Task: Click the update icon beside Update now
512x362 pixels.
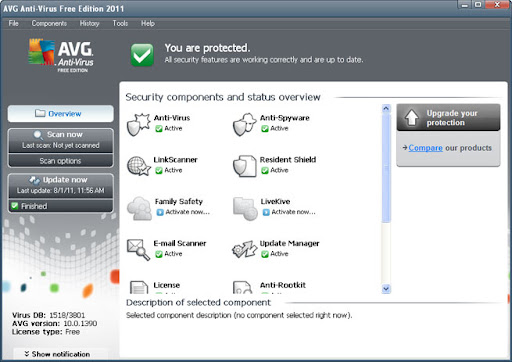Action: click(34, 180)
